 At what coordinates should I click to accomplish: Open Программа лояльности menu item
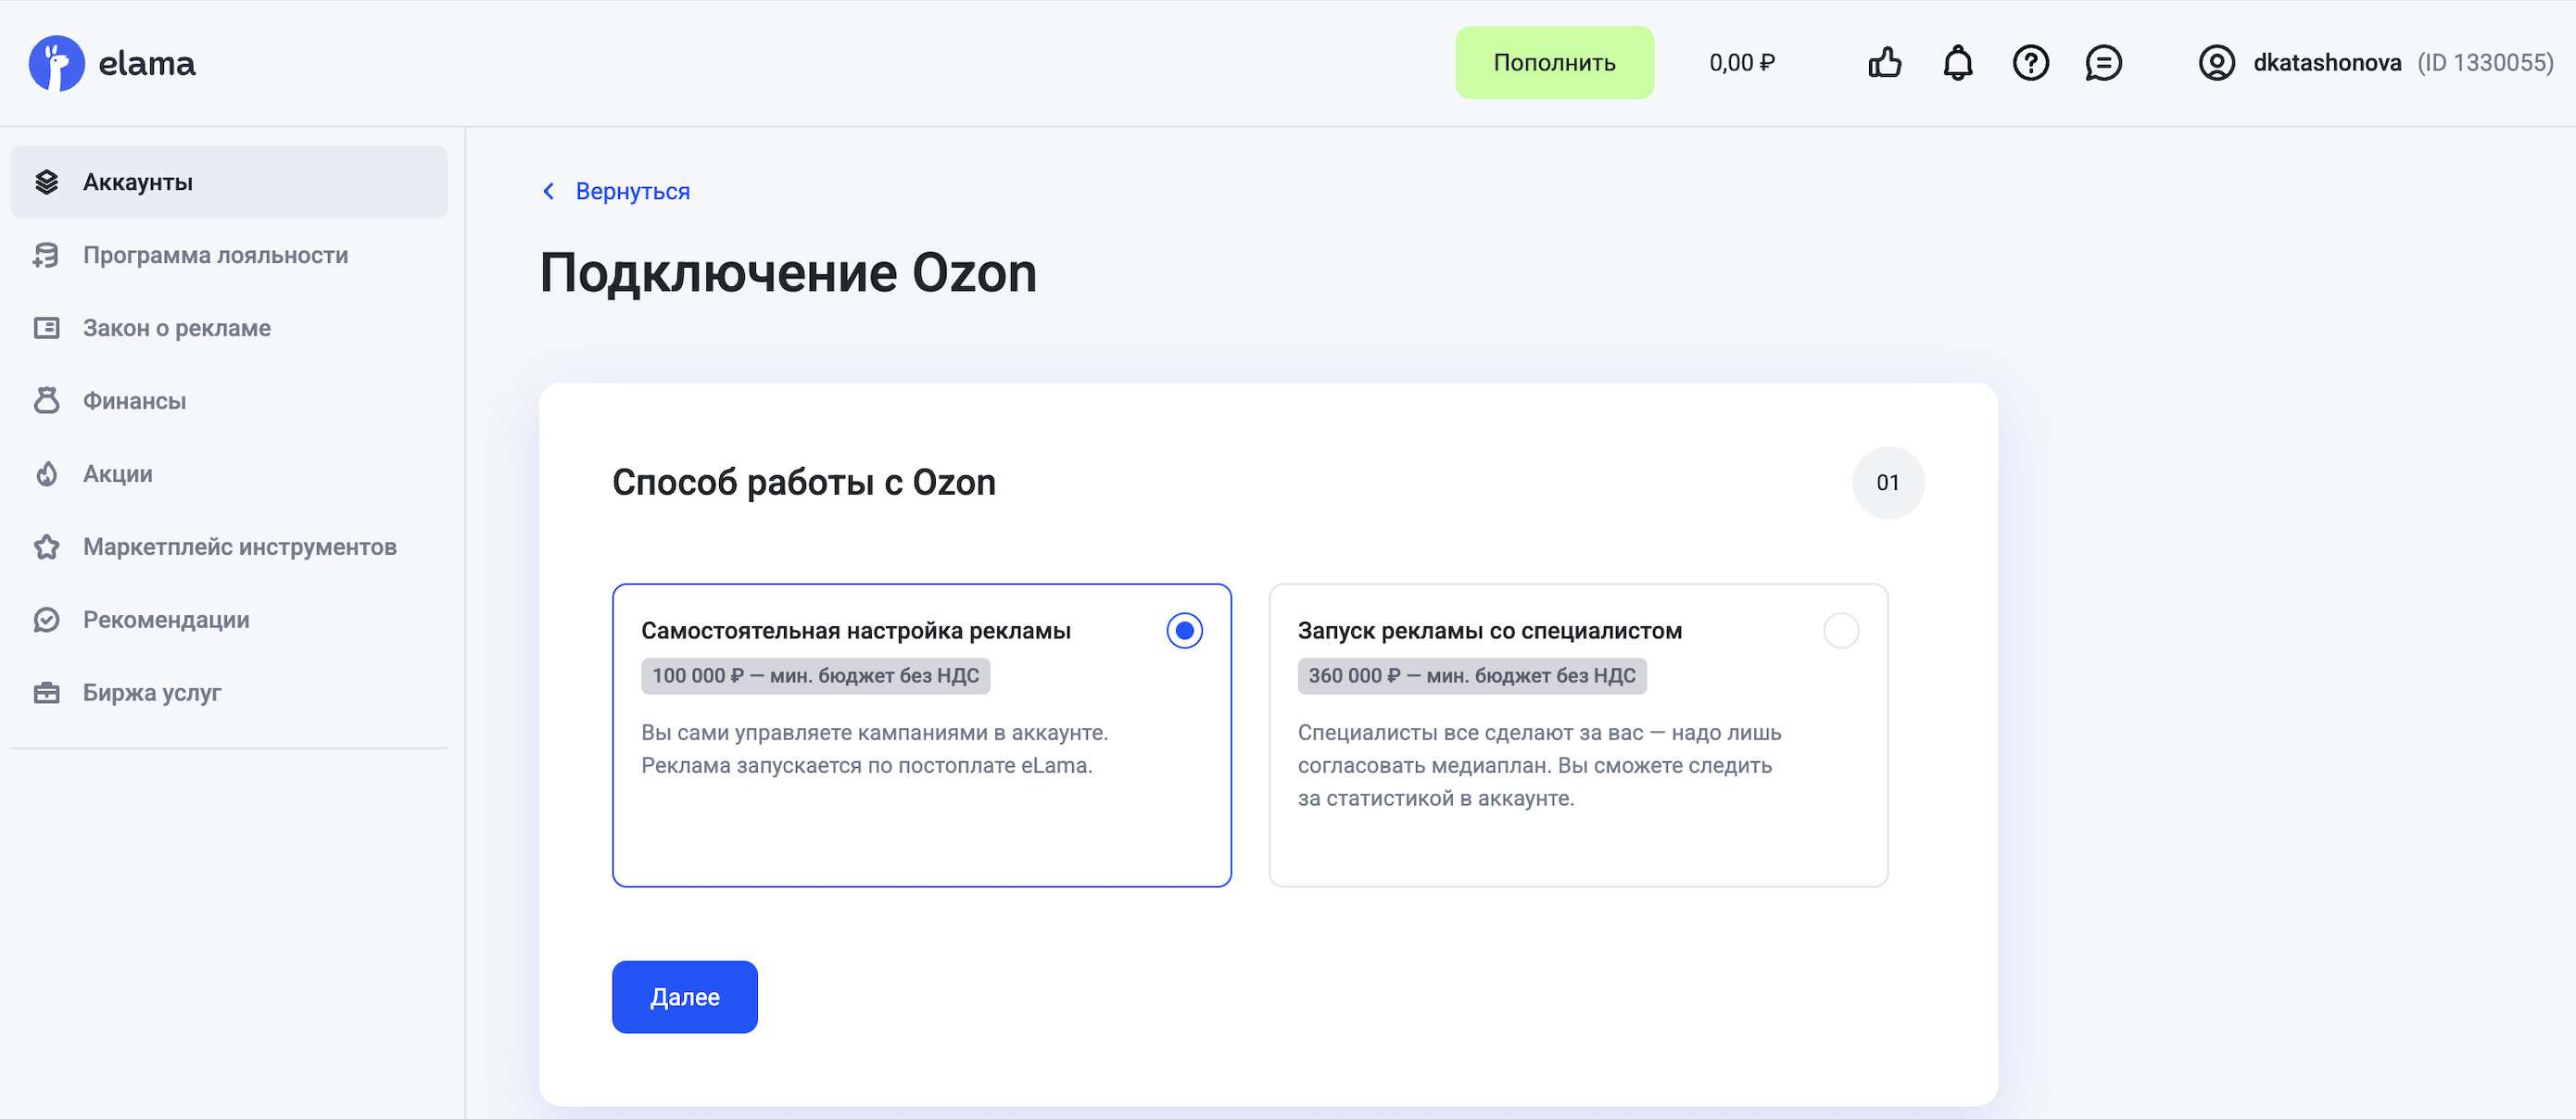(x=229, y=255)
